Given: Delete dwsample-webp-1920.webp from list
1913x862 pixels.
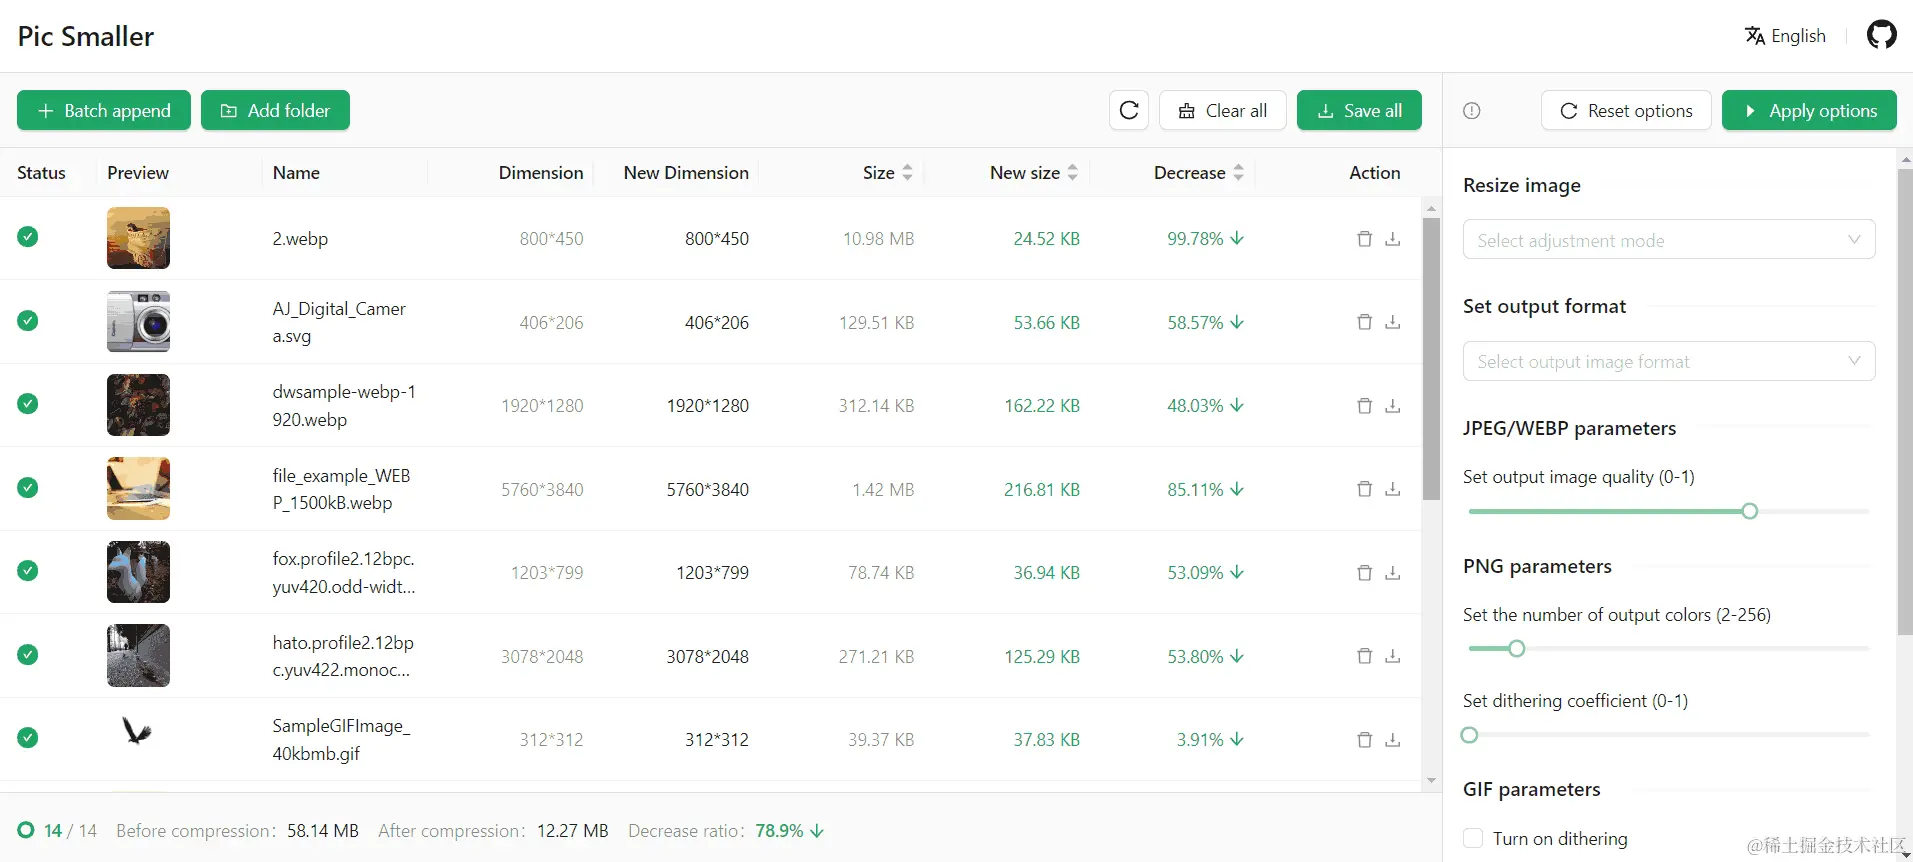Looking at the screenshot, I should coord(1364,406).
